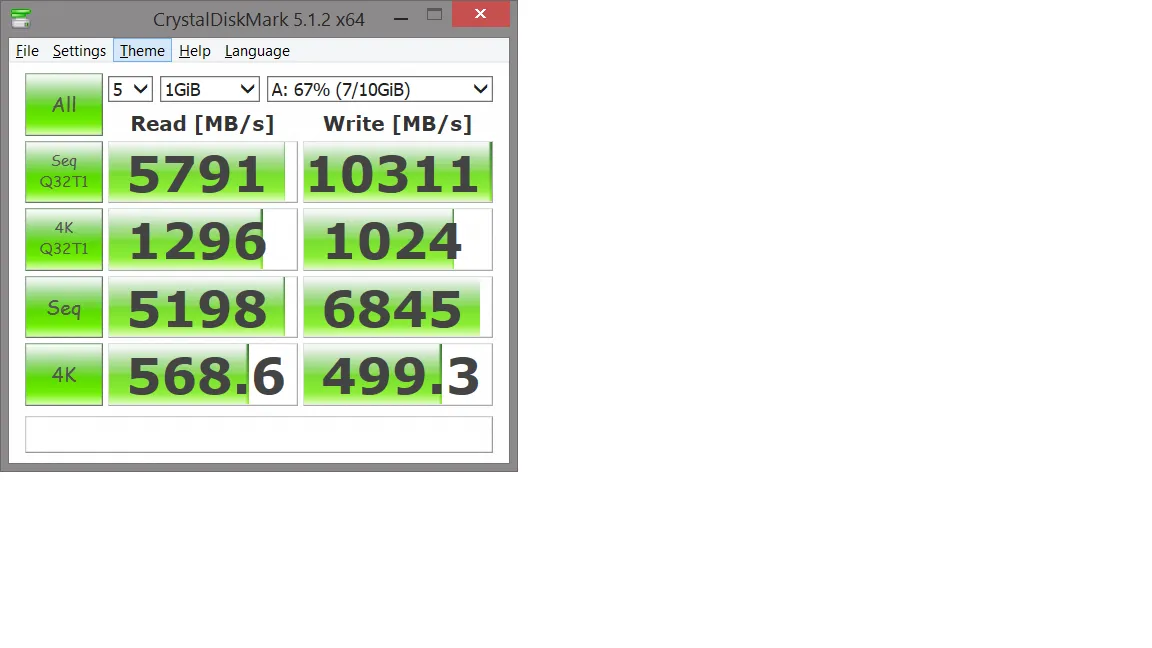Expand the test size dropdown showing 1GiB

(x=209, y=90)
